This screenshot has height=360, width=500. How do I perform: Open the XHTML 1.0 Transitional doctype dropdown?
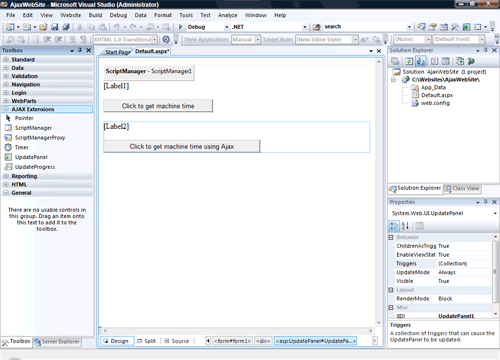(x=154, y=40)
